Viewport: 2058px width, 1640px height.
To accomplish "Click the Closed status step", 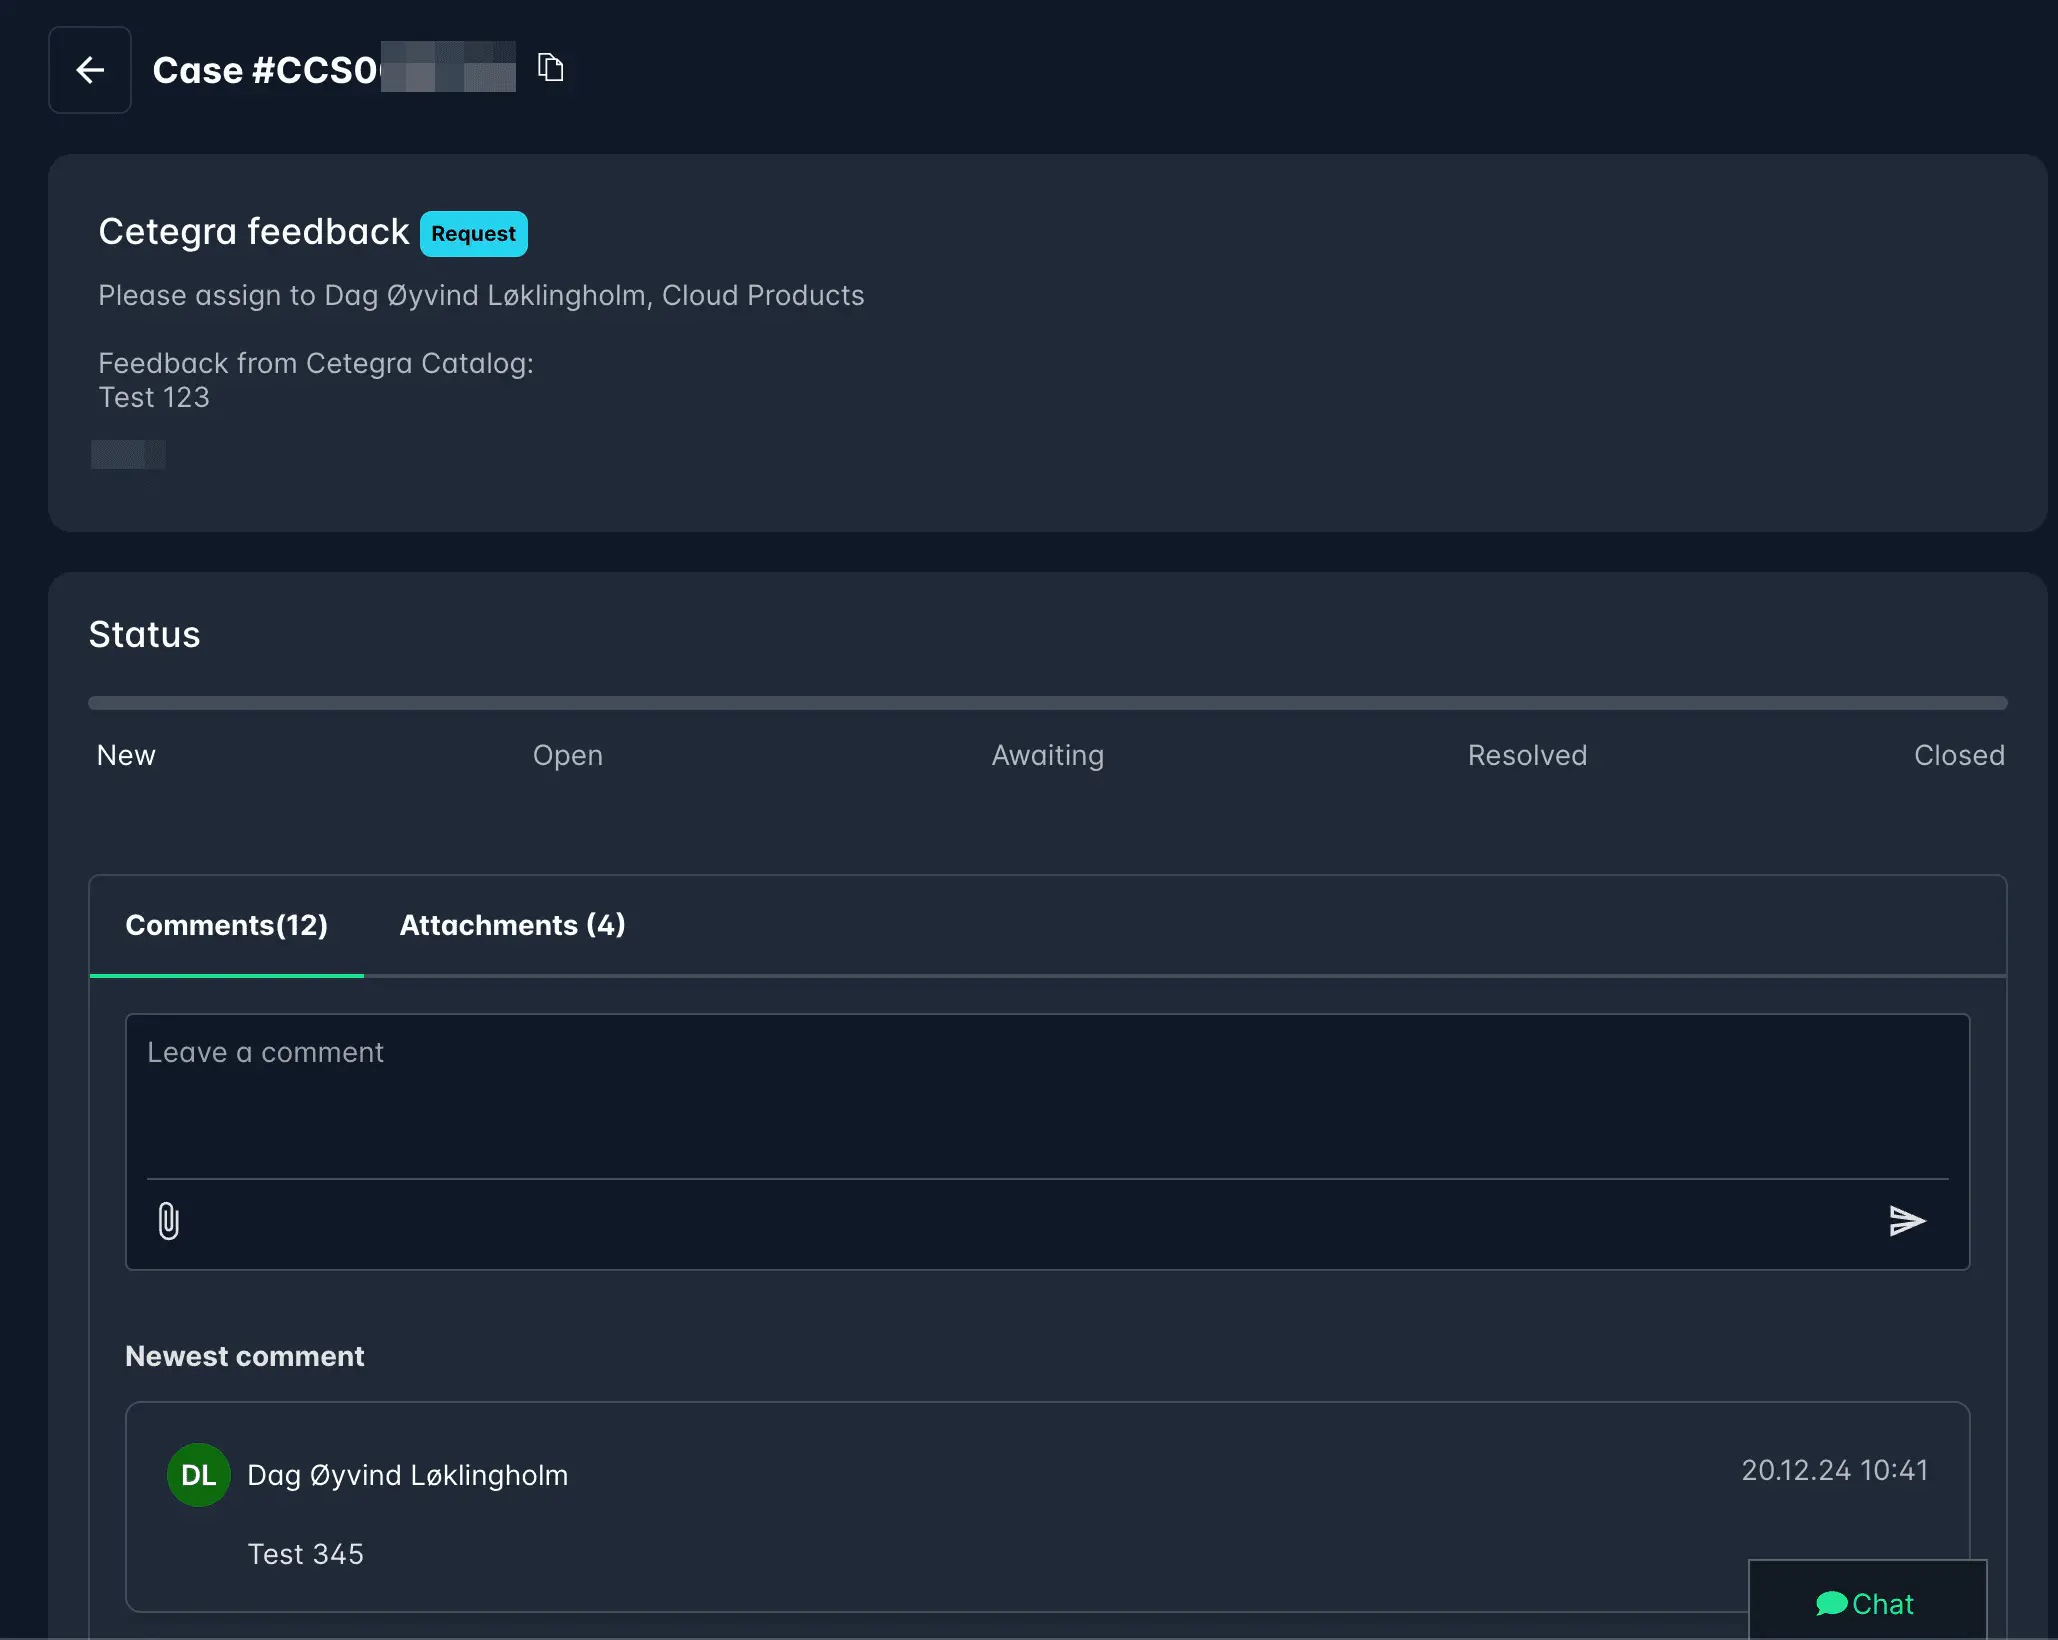I will pyautogui.click(x=1959, y=755).
